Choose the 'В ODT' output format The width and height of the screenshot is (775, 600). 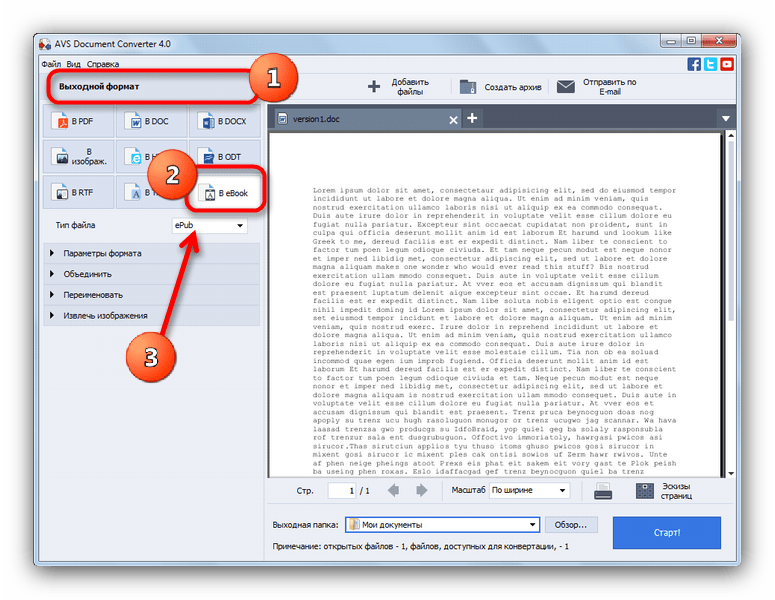pyautogui.click(x=224, y=157)
